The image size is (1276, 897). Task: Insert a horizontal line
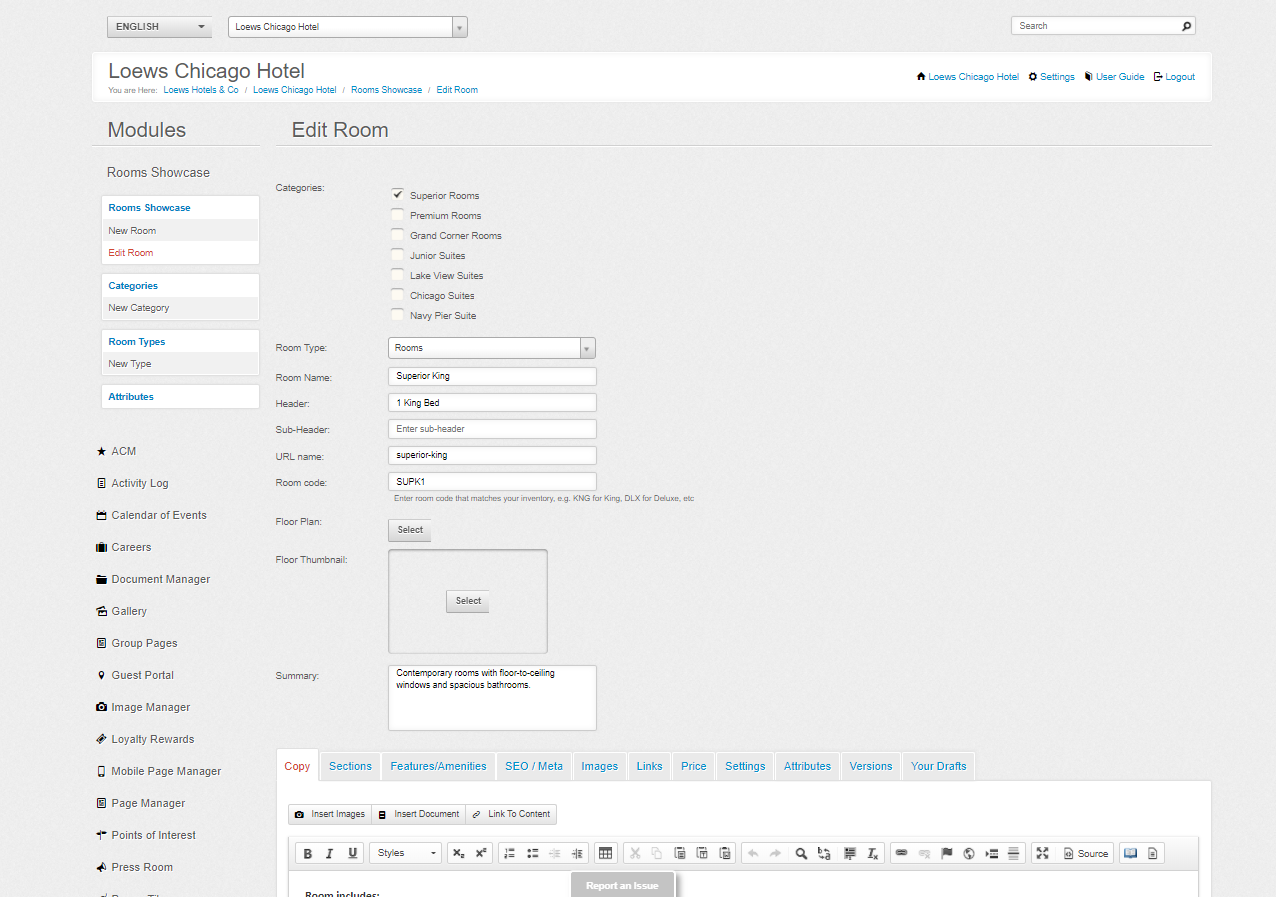click(1013, 853)
